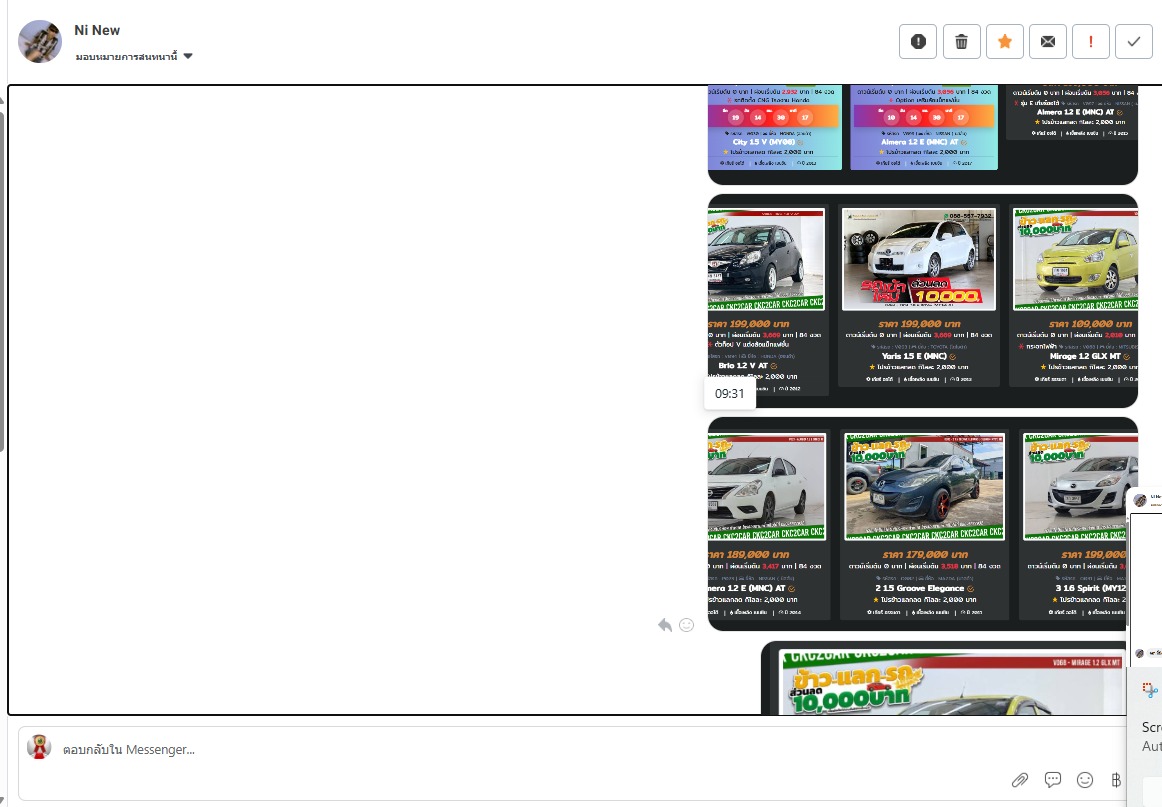Focus the Messenger reply text field

500,749
